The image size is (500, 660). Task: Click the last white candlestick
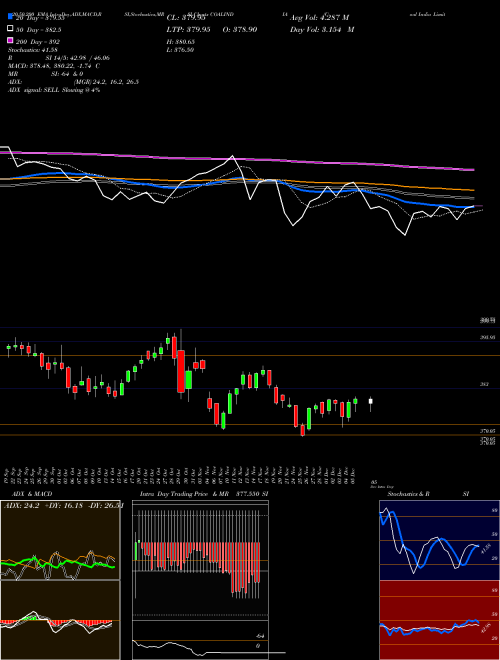[370, 402]
